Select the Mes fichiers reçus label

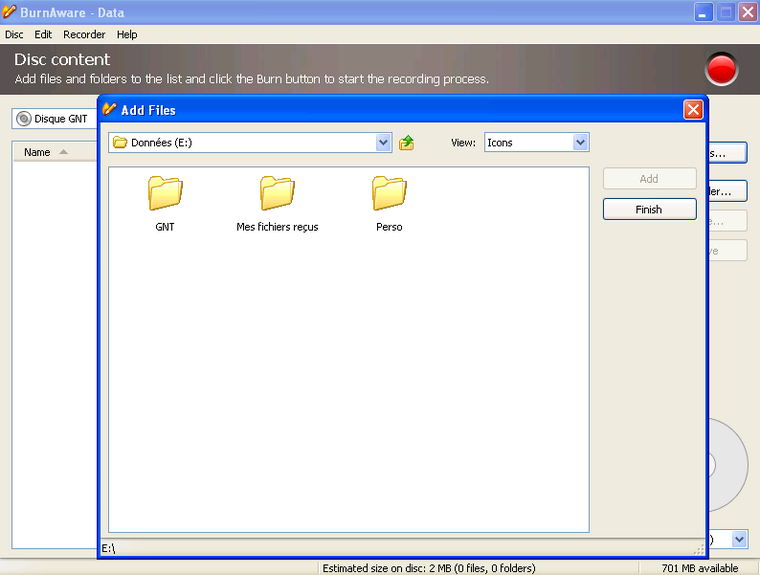(277, 227)
